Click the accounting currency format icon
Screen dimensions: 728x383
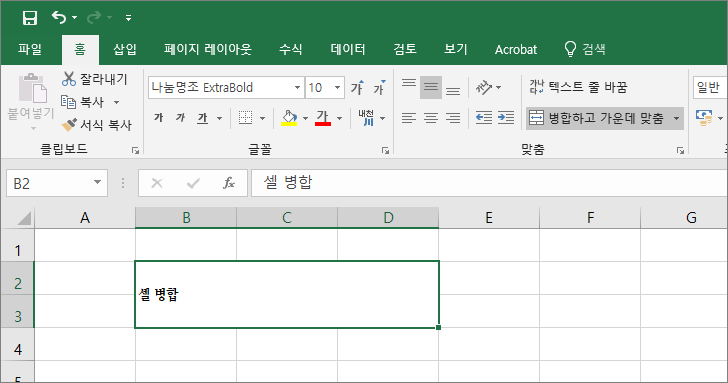704,118
